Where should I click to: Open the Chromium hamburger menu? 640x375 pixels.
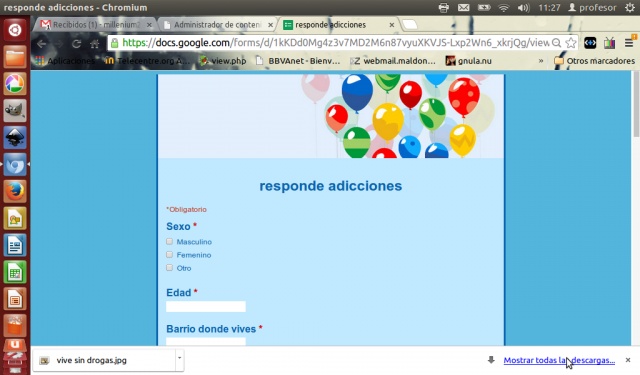pyautogui.click(x=629, y=43)
